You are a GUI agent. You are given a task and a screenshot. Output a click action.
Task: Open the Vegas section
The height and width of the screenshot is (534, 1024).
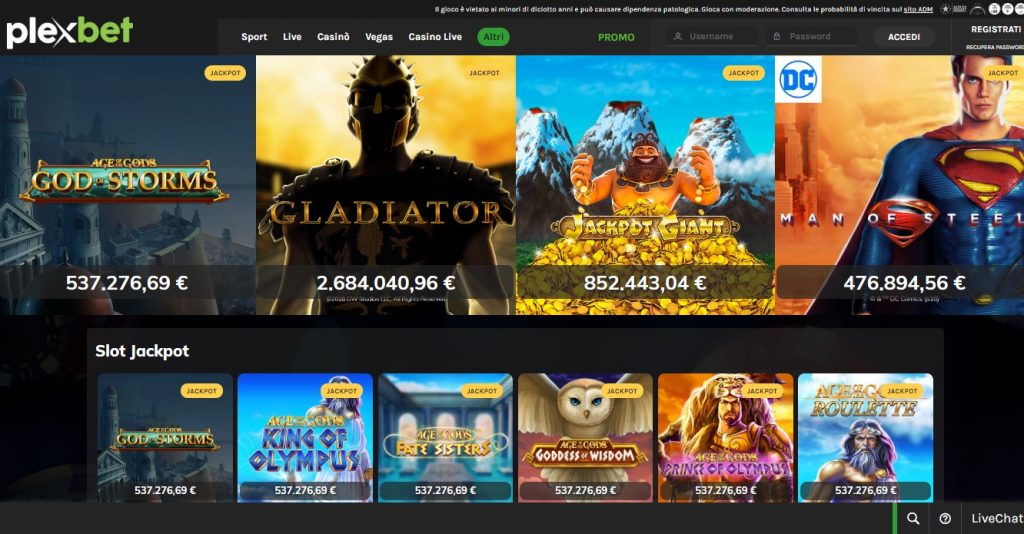point(379,37)
